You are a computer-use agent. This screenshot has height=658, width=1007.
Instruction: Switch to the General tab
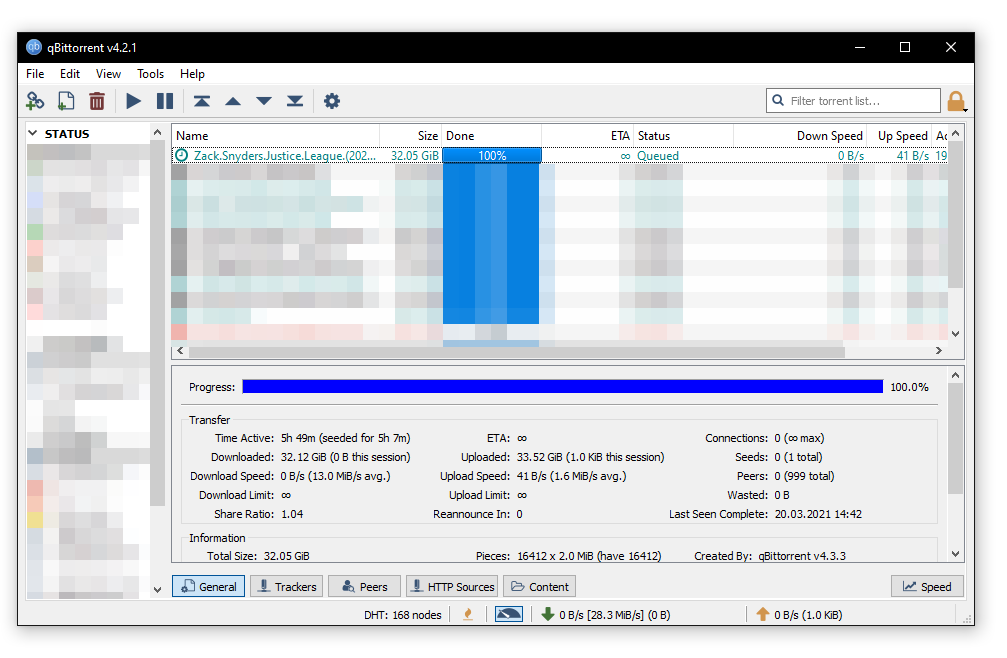(x=208, y=586)
